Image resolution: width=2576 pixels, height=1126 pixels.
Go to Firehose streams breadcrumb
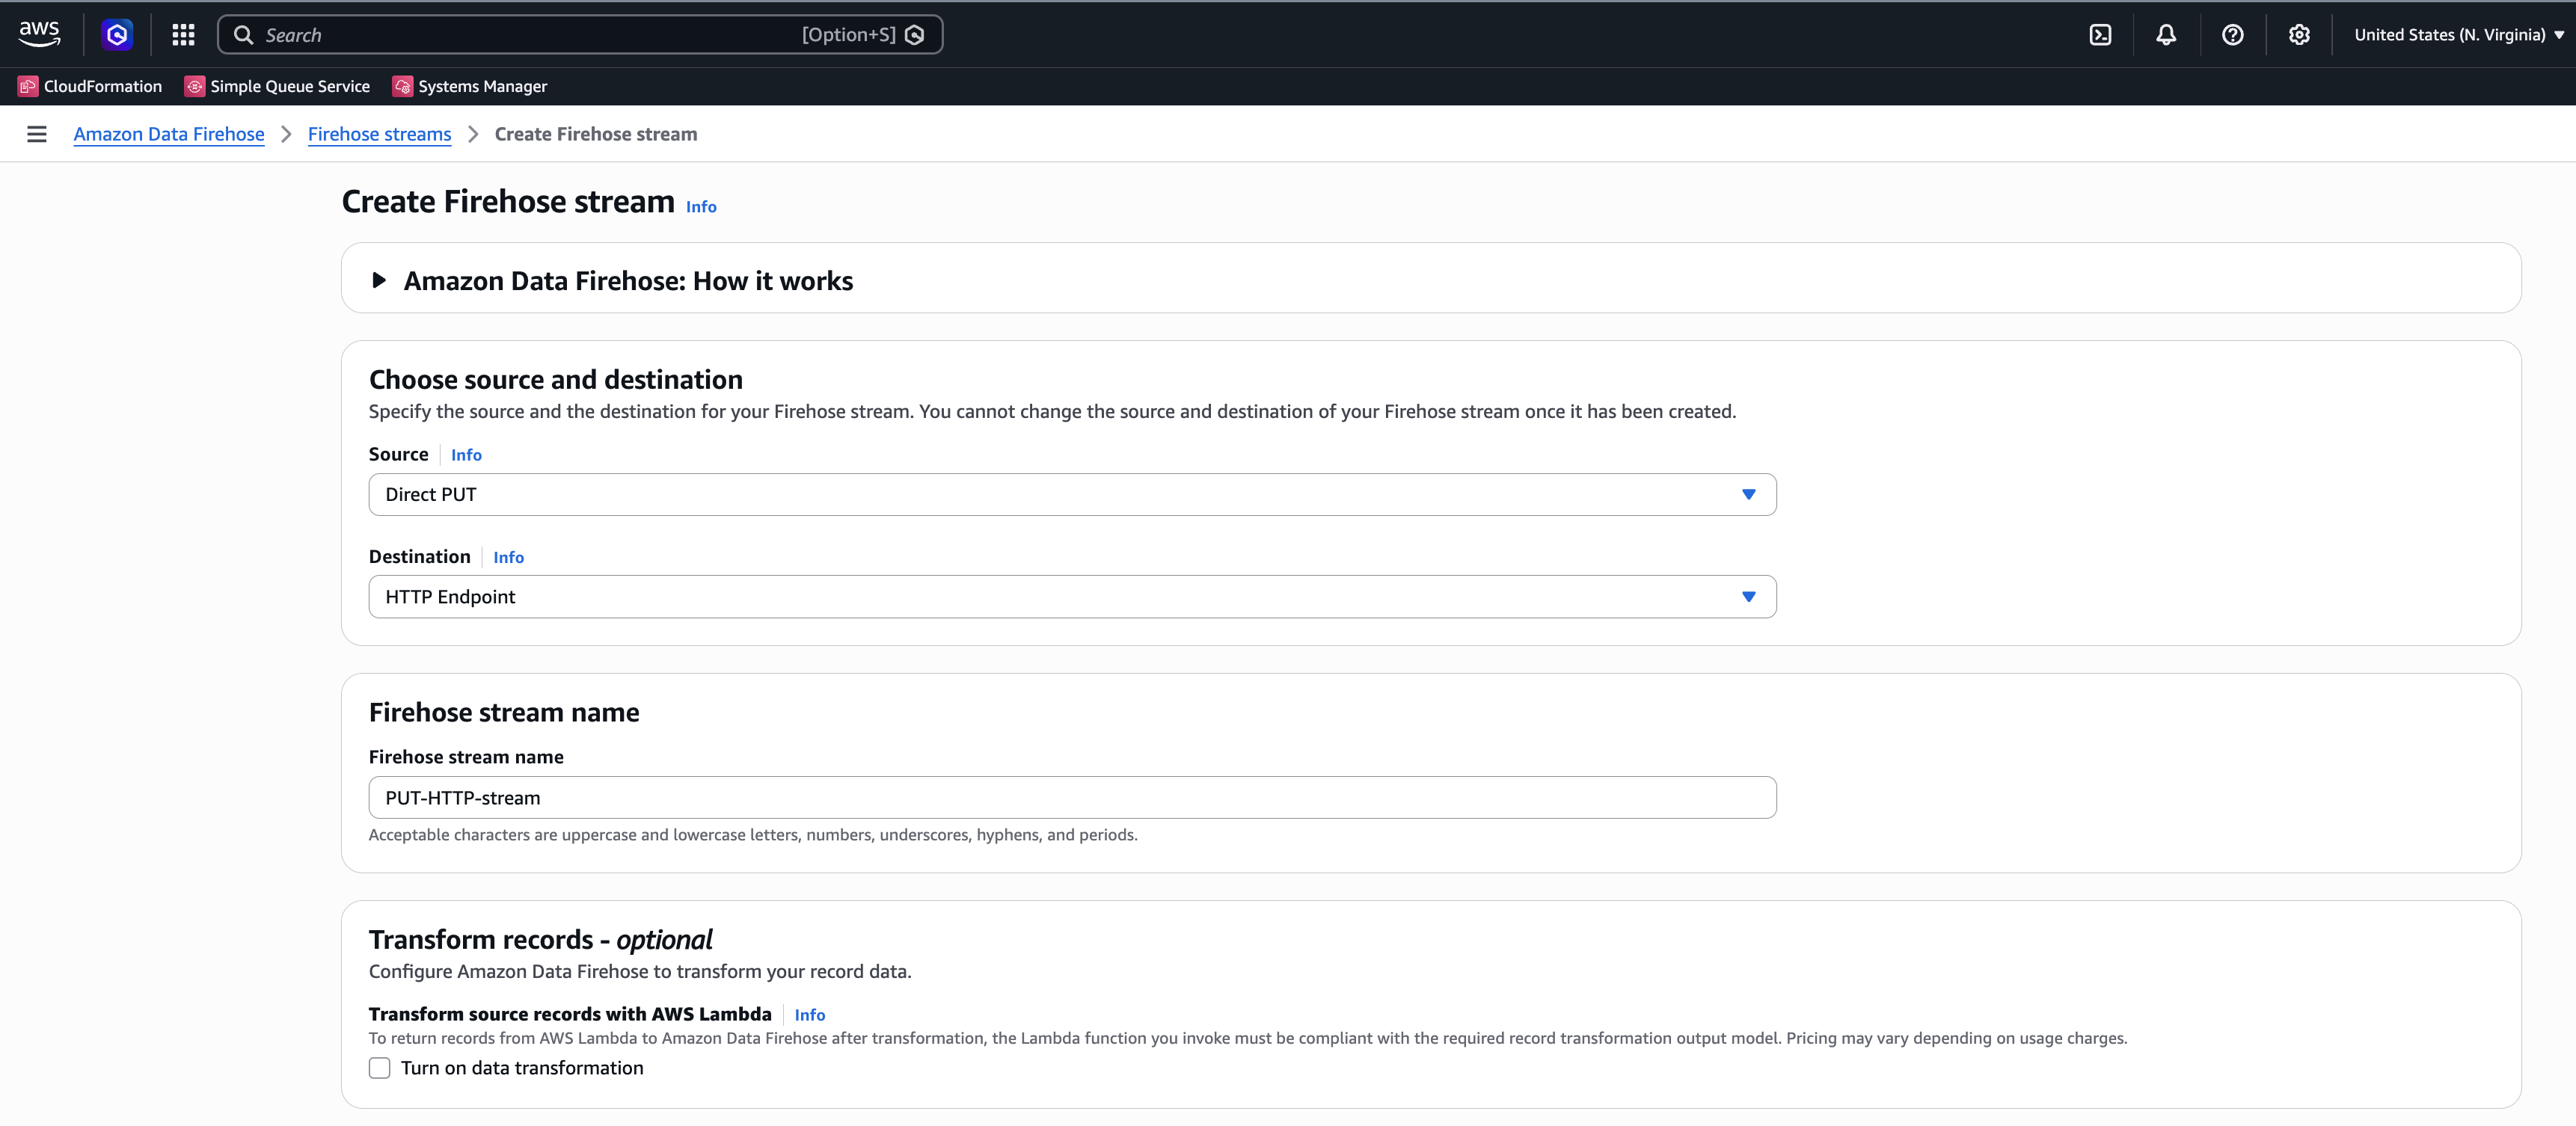pos(379,133)
